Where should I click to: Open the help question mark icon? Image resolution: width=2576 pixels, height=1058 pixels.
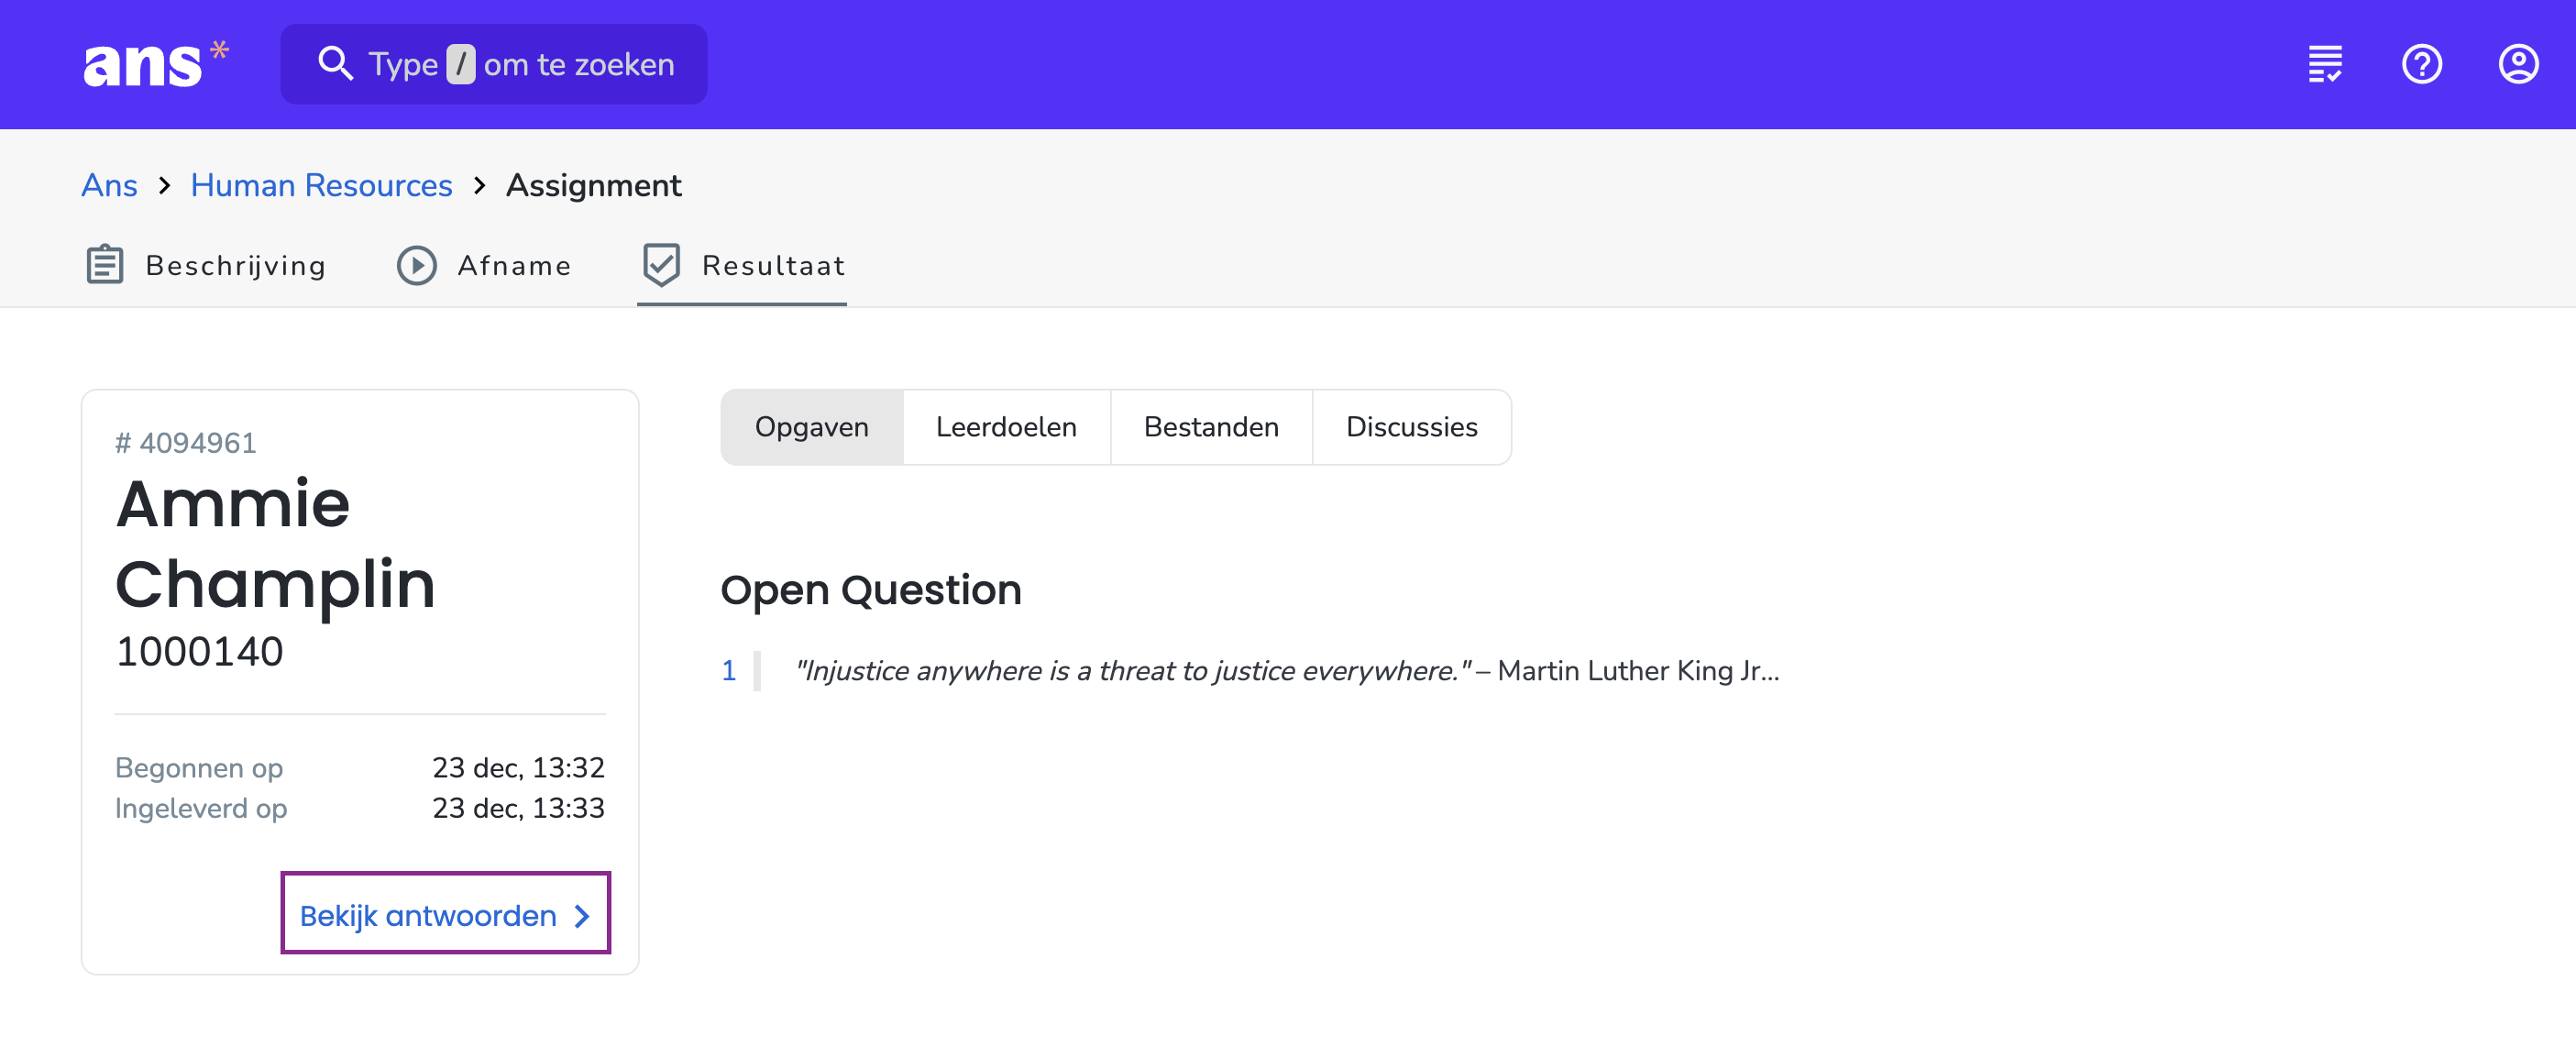(2421, 64)
